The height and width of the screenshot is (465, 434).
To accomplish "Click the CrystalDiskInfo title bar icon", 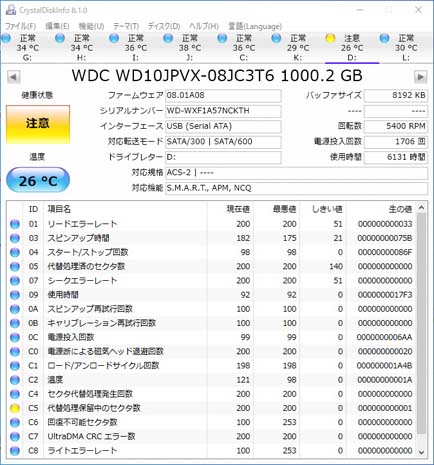I will click(11, 10).
